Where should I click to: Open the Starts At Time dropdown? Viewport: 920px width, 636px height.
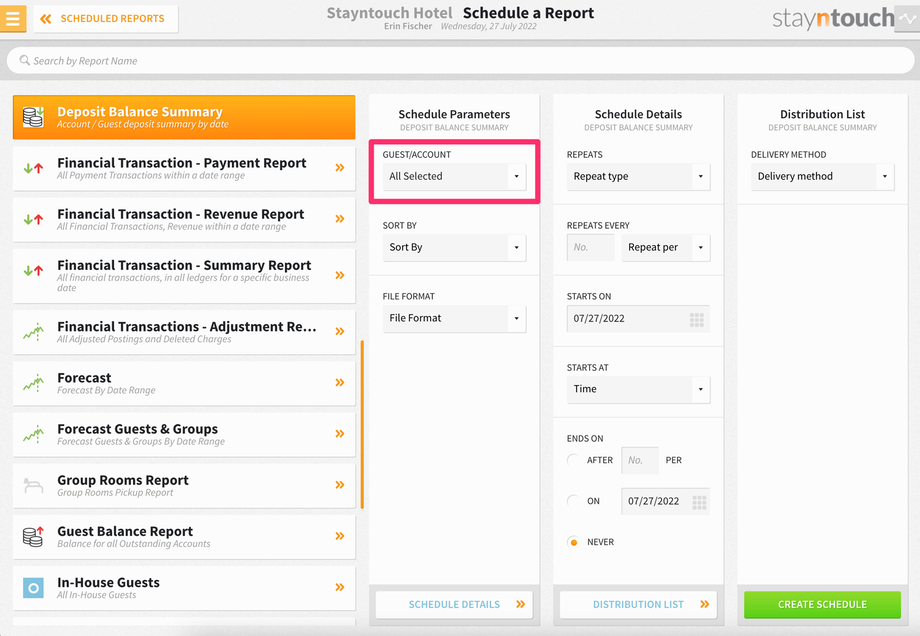pos(638,389)
